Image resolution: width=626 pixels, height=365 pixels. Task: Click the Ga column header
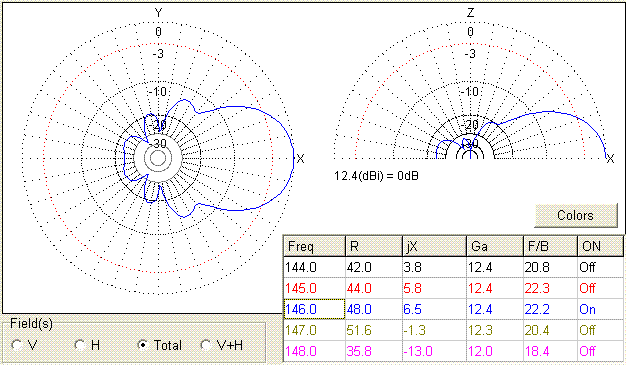[495, 246]
